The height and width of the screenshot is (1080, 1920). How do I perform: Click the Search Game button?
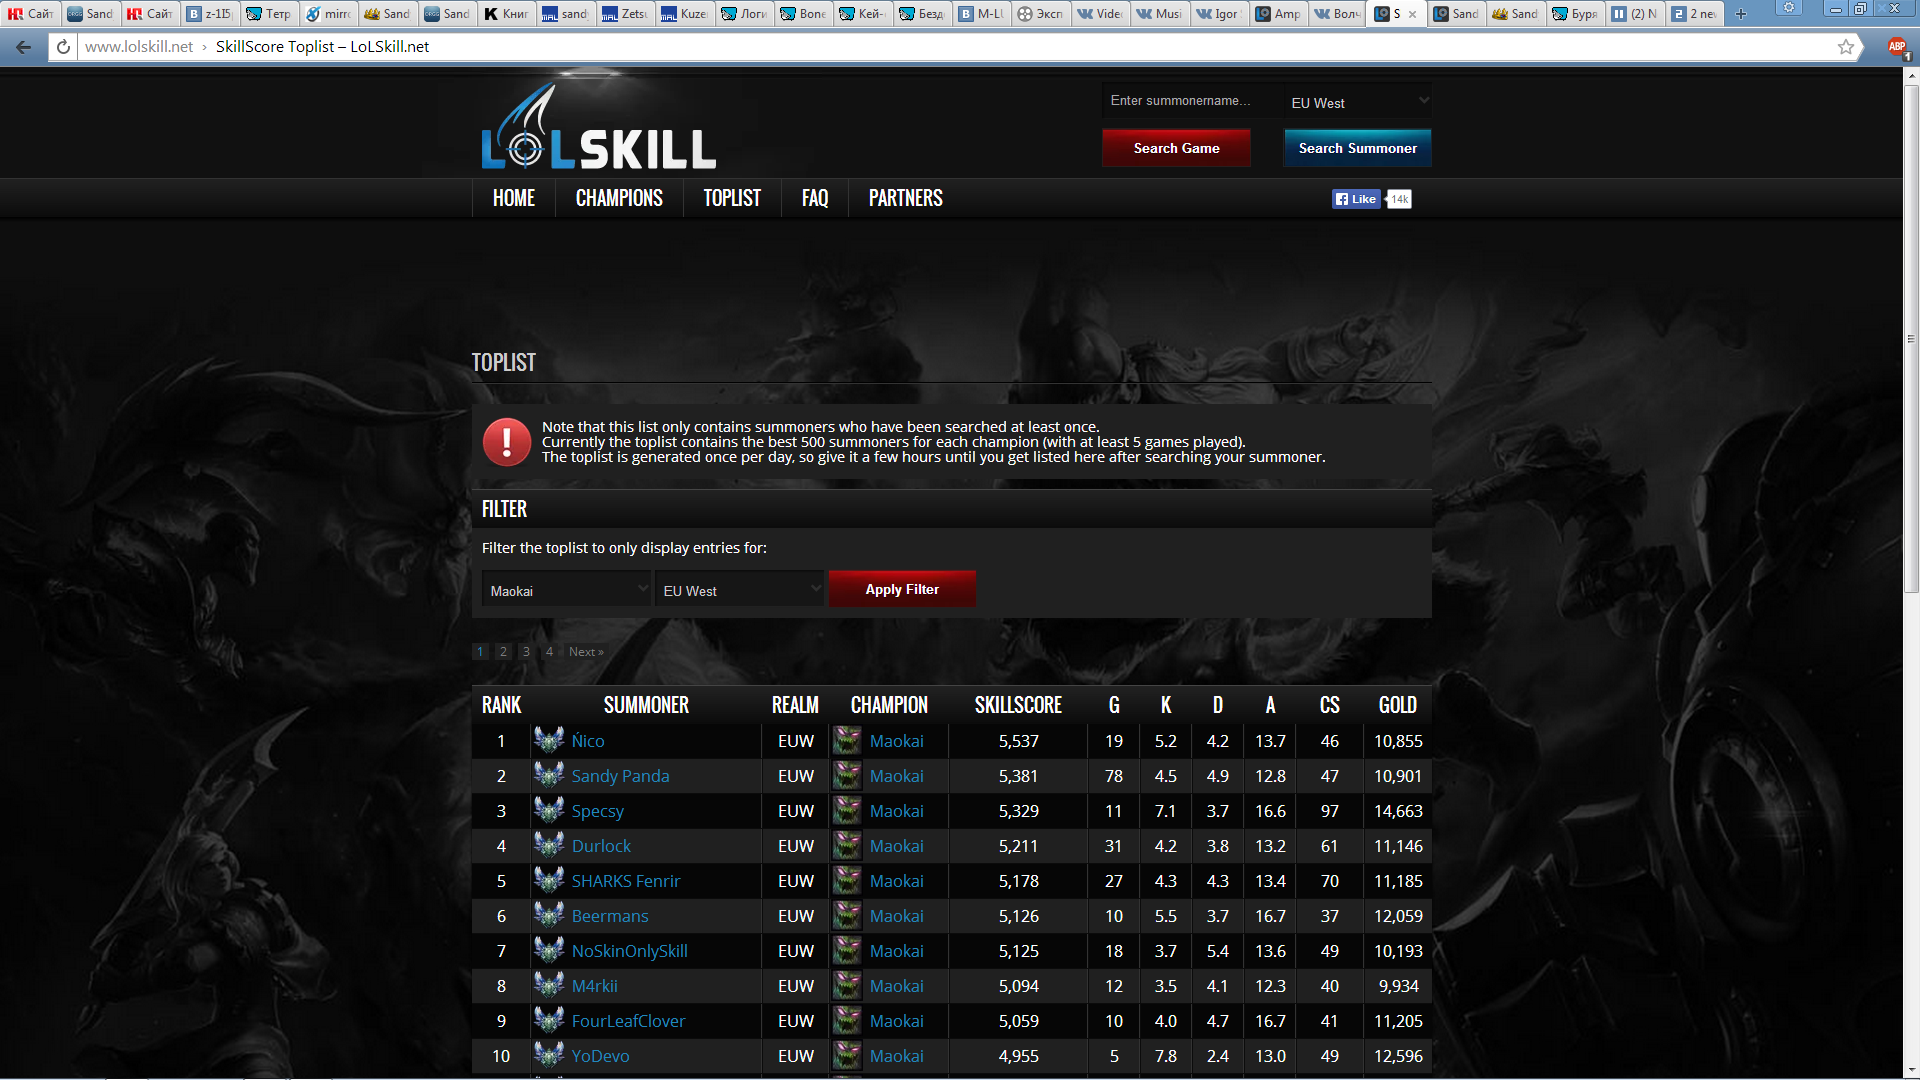click(x=1176, y=148)
